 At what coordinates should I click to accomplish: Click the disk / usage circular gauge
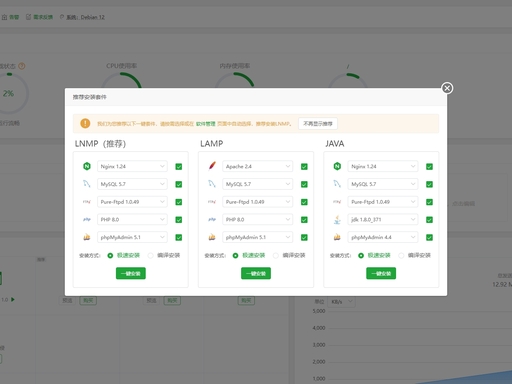(x=348, y=80)
